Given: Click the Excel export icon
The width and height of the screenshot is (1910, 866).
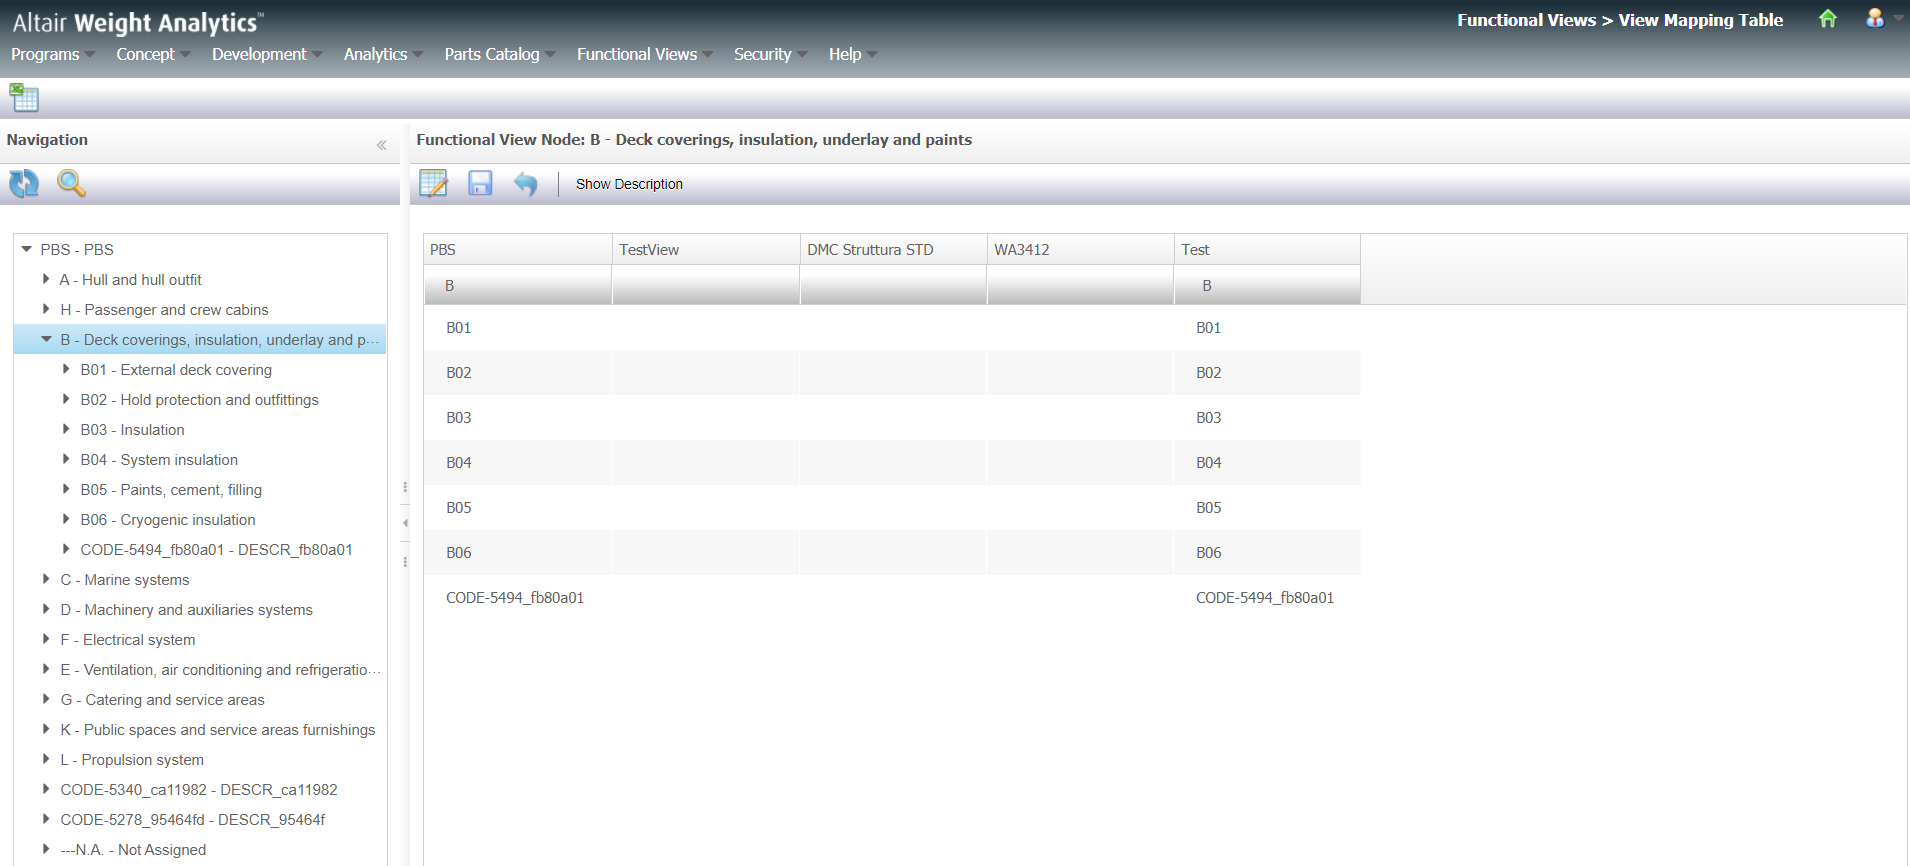Looking at the screenshot, I should (24, 98).
